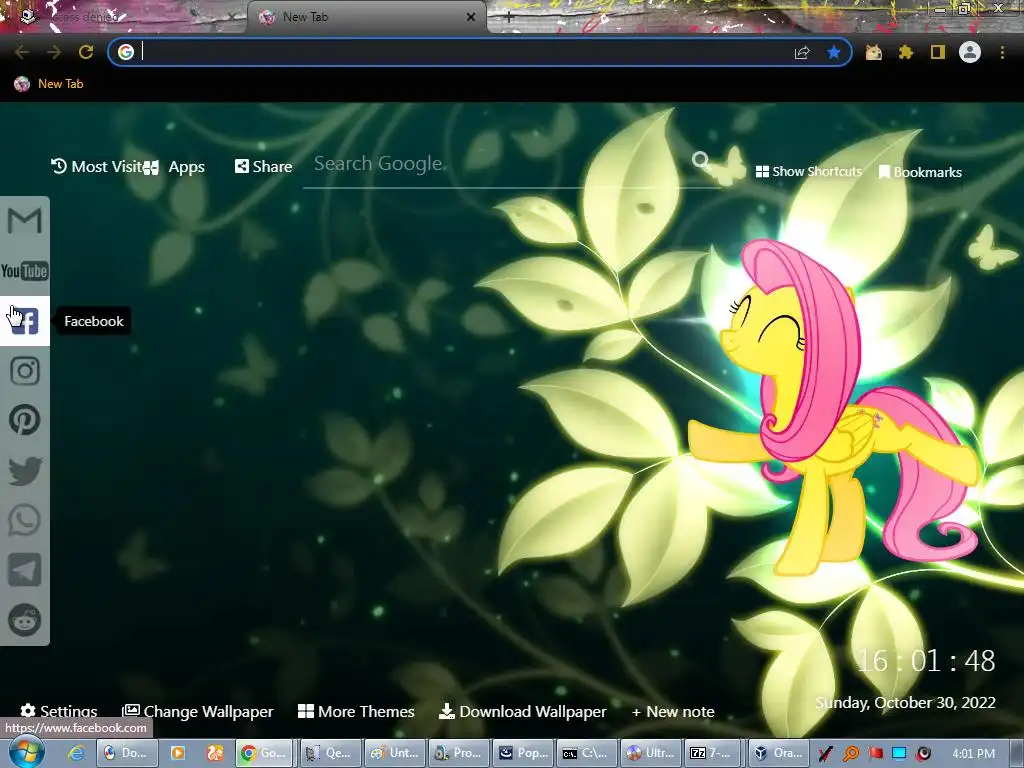Open Gmail from the sidebar
The width and height of the screenshot is (1024, 768).
[25, 221]
